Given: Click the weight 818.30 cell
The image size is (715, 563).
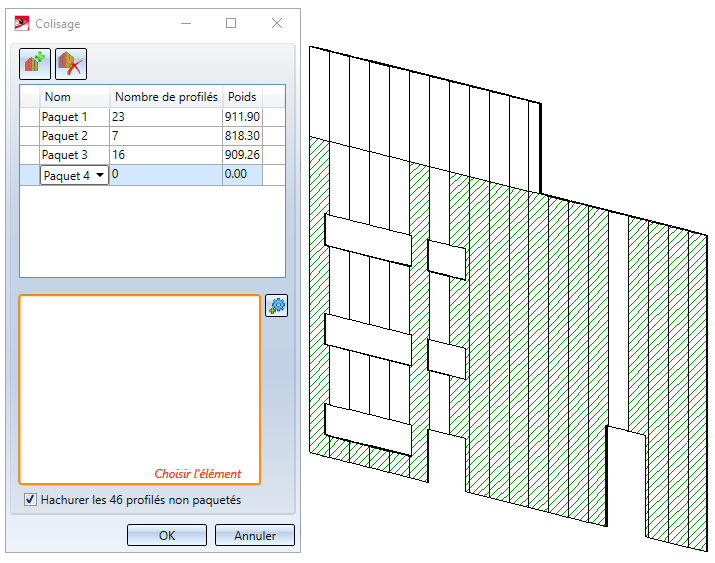Looking at the screenshot, I should tap(242, 136).
